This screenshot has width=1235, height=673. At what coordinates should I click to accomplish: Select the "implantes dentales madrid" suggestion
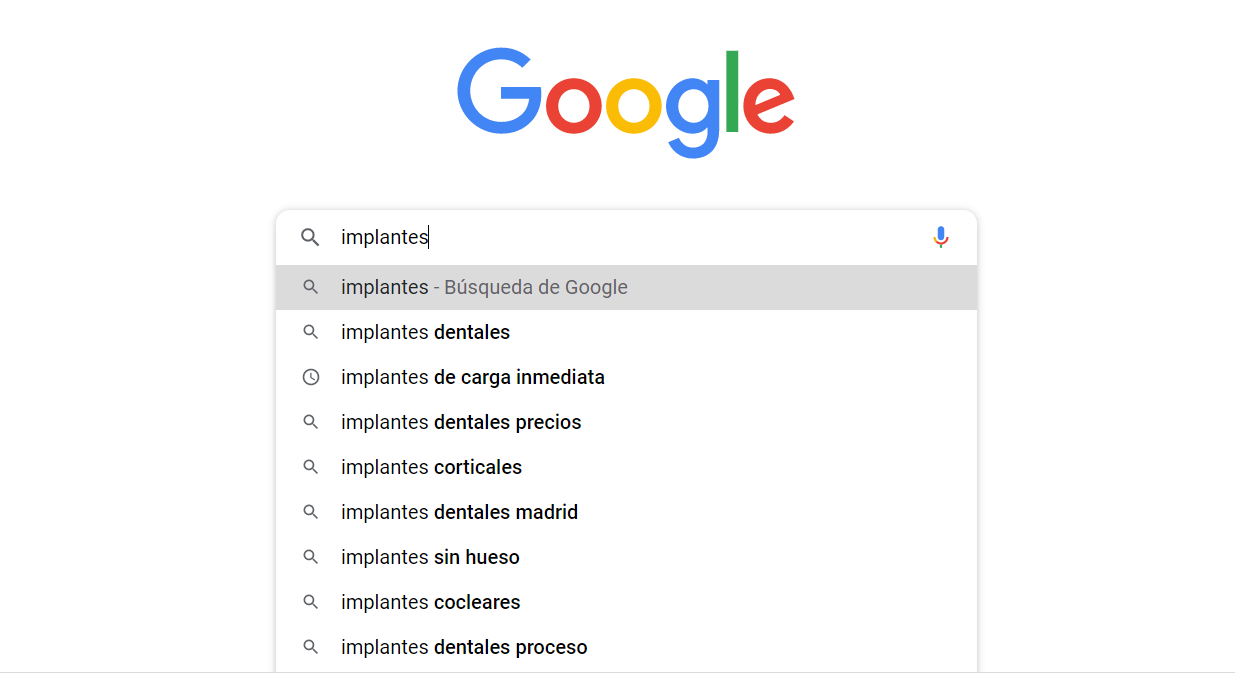[459, 512]
